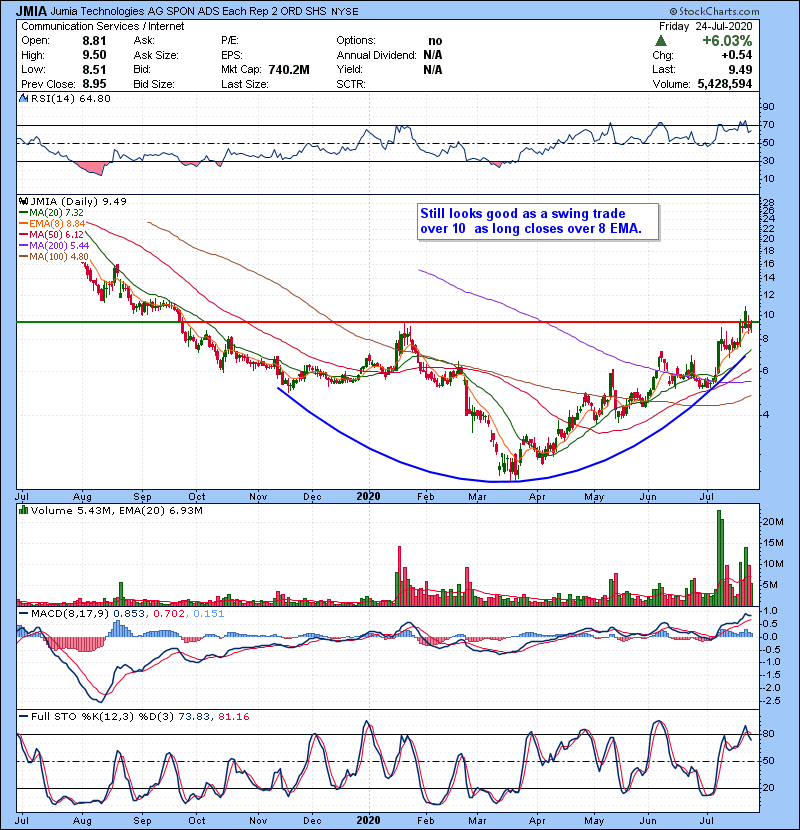This screenshot has width=800, height=830.
Task: Select the stochastic %D value 81.16
Action: coord(233,717)
